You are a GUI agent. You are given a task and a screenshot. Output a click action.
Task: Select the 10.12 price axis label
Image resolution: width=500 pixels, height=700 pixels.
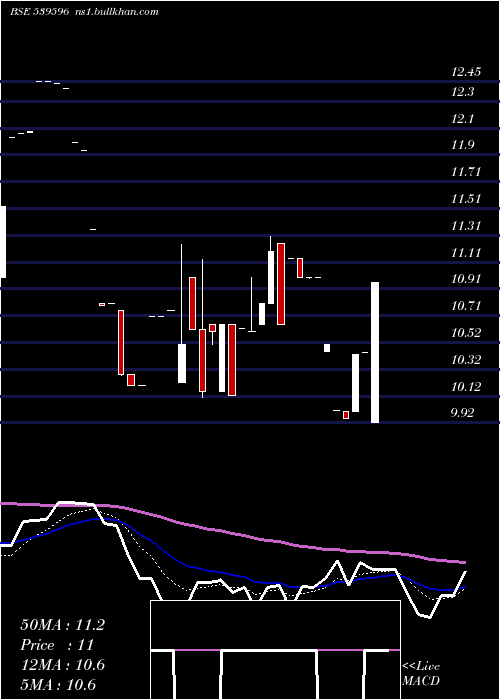pos(466,386)
